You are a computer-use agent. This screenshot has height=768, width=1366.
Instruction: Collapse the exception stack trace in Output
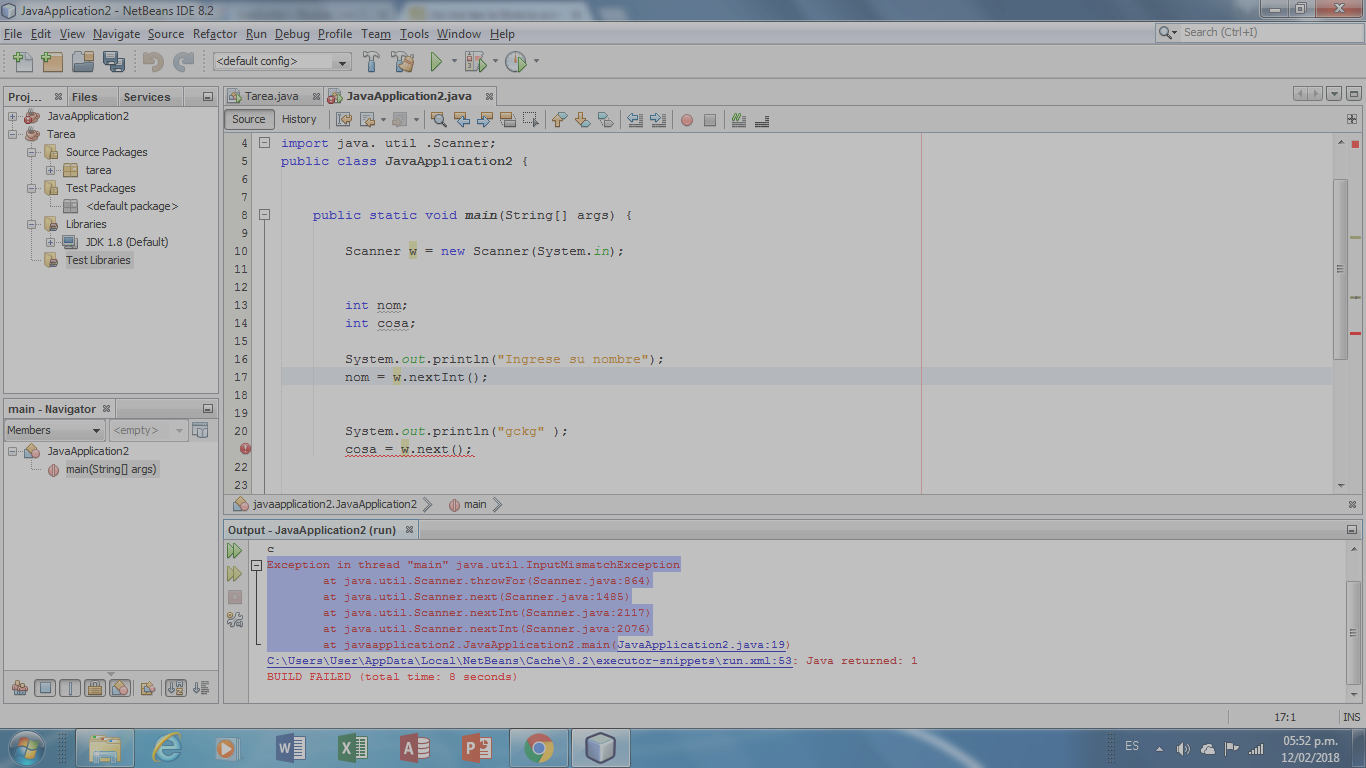tap(257, 565)
